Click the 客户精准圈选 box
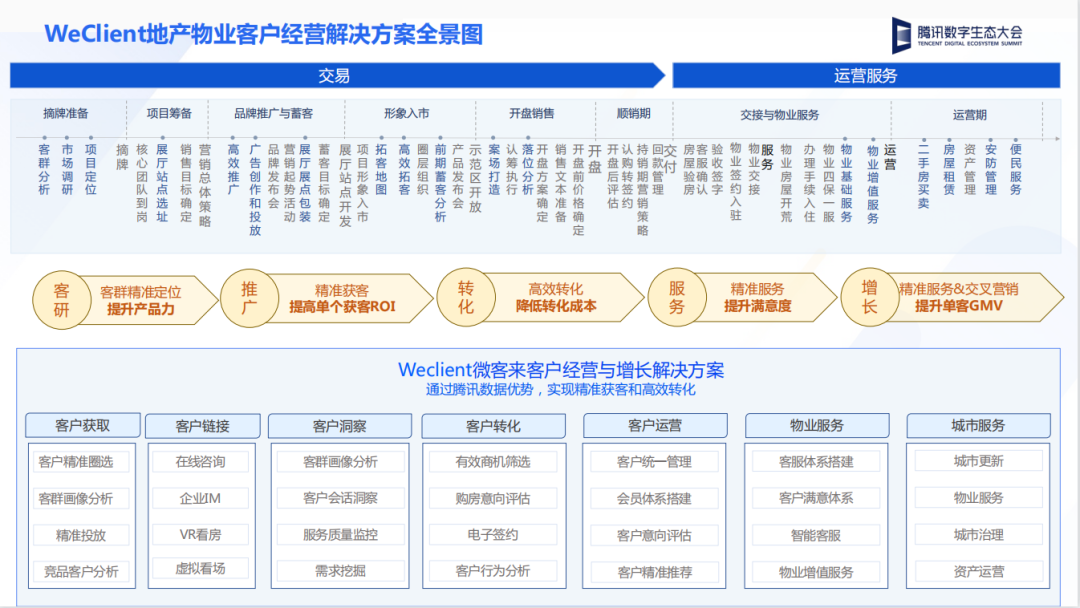1080x608 pixels. [81, 461]
